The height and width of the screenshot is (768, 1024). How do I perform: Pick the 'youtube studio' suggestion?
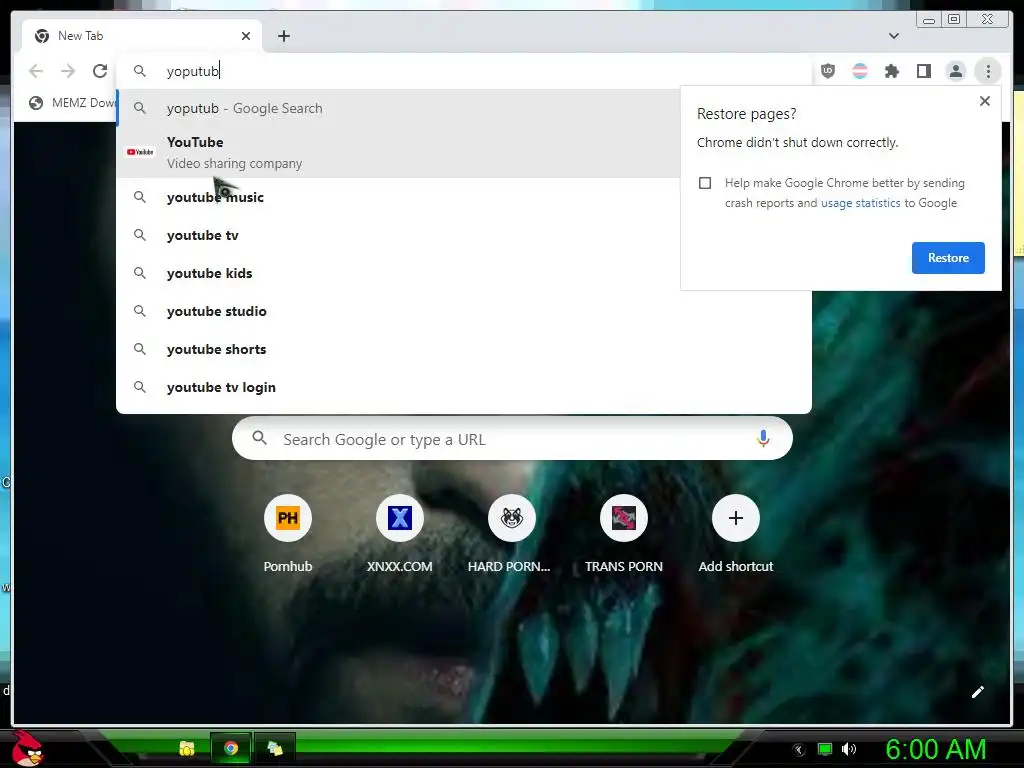coord(464,311)
